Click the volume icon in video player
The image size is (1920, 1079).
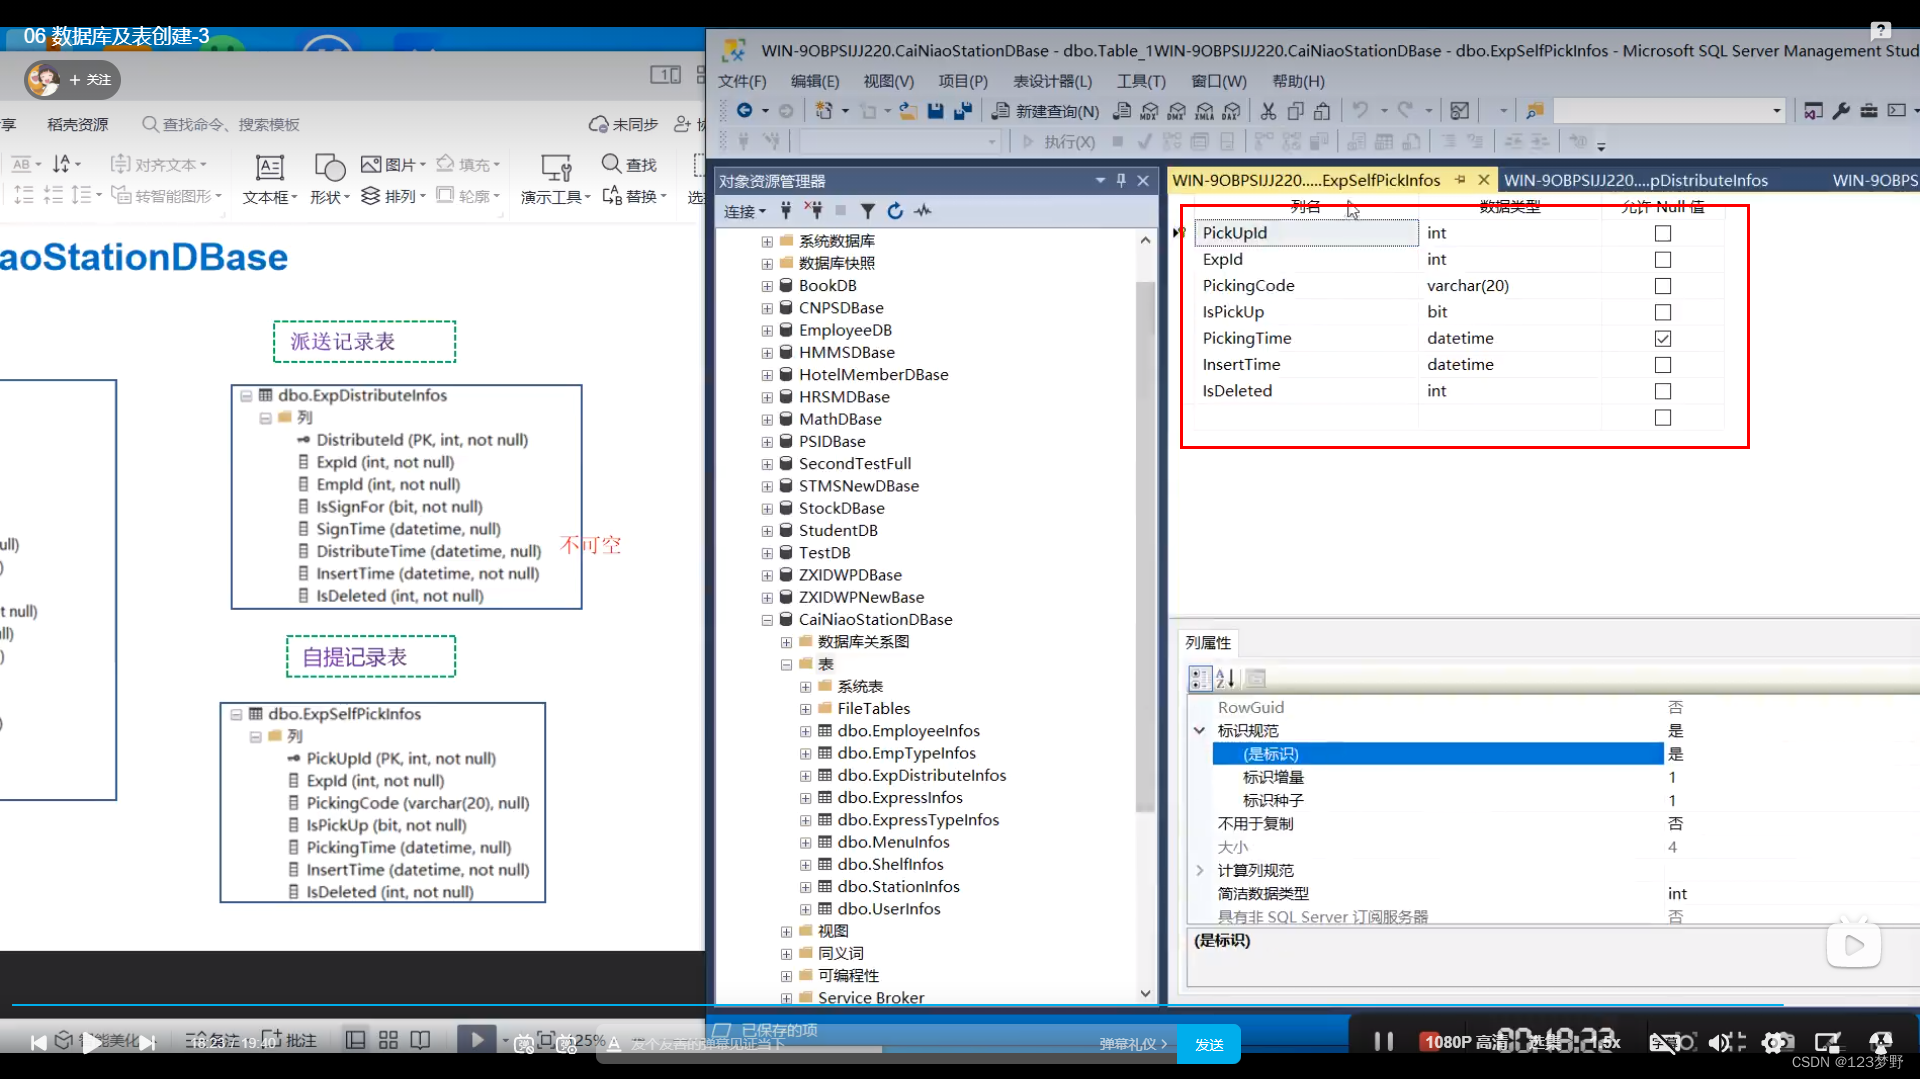pos(1718,1043)
